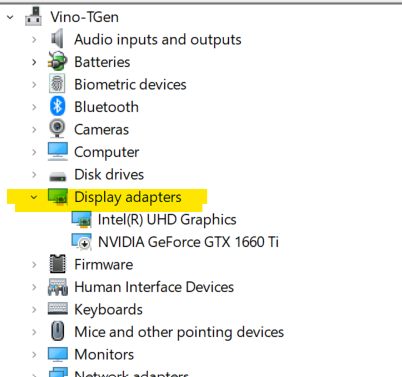Expand the Keyboards category
Image resolution: width=402 pixels, height=377 pixels.
tap(34, 309)
